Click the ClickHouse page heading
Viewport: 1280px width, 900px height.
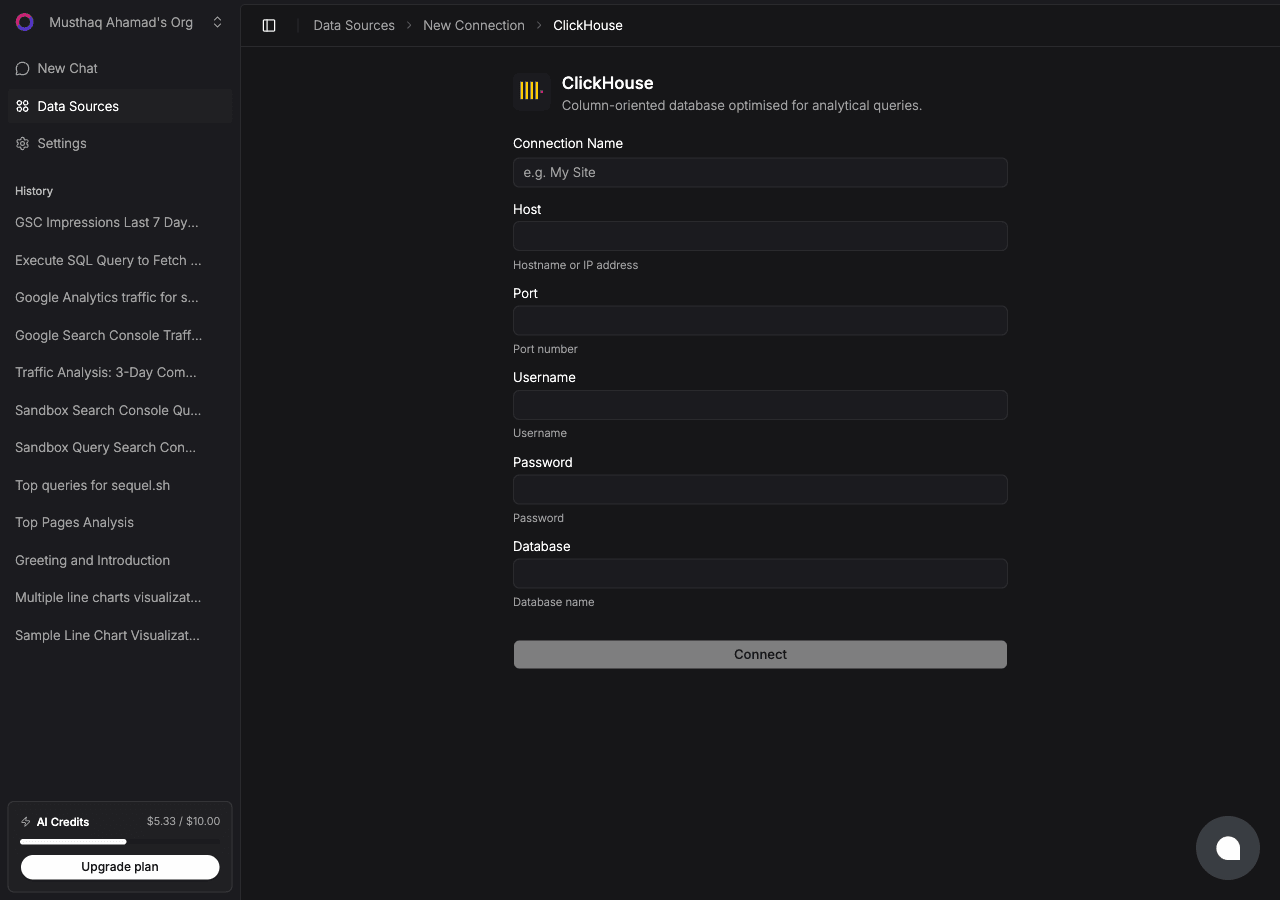point(607,83)
